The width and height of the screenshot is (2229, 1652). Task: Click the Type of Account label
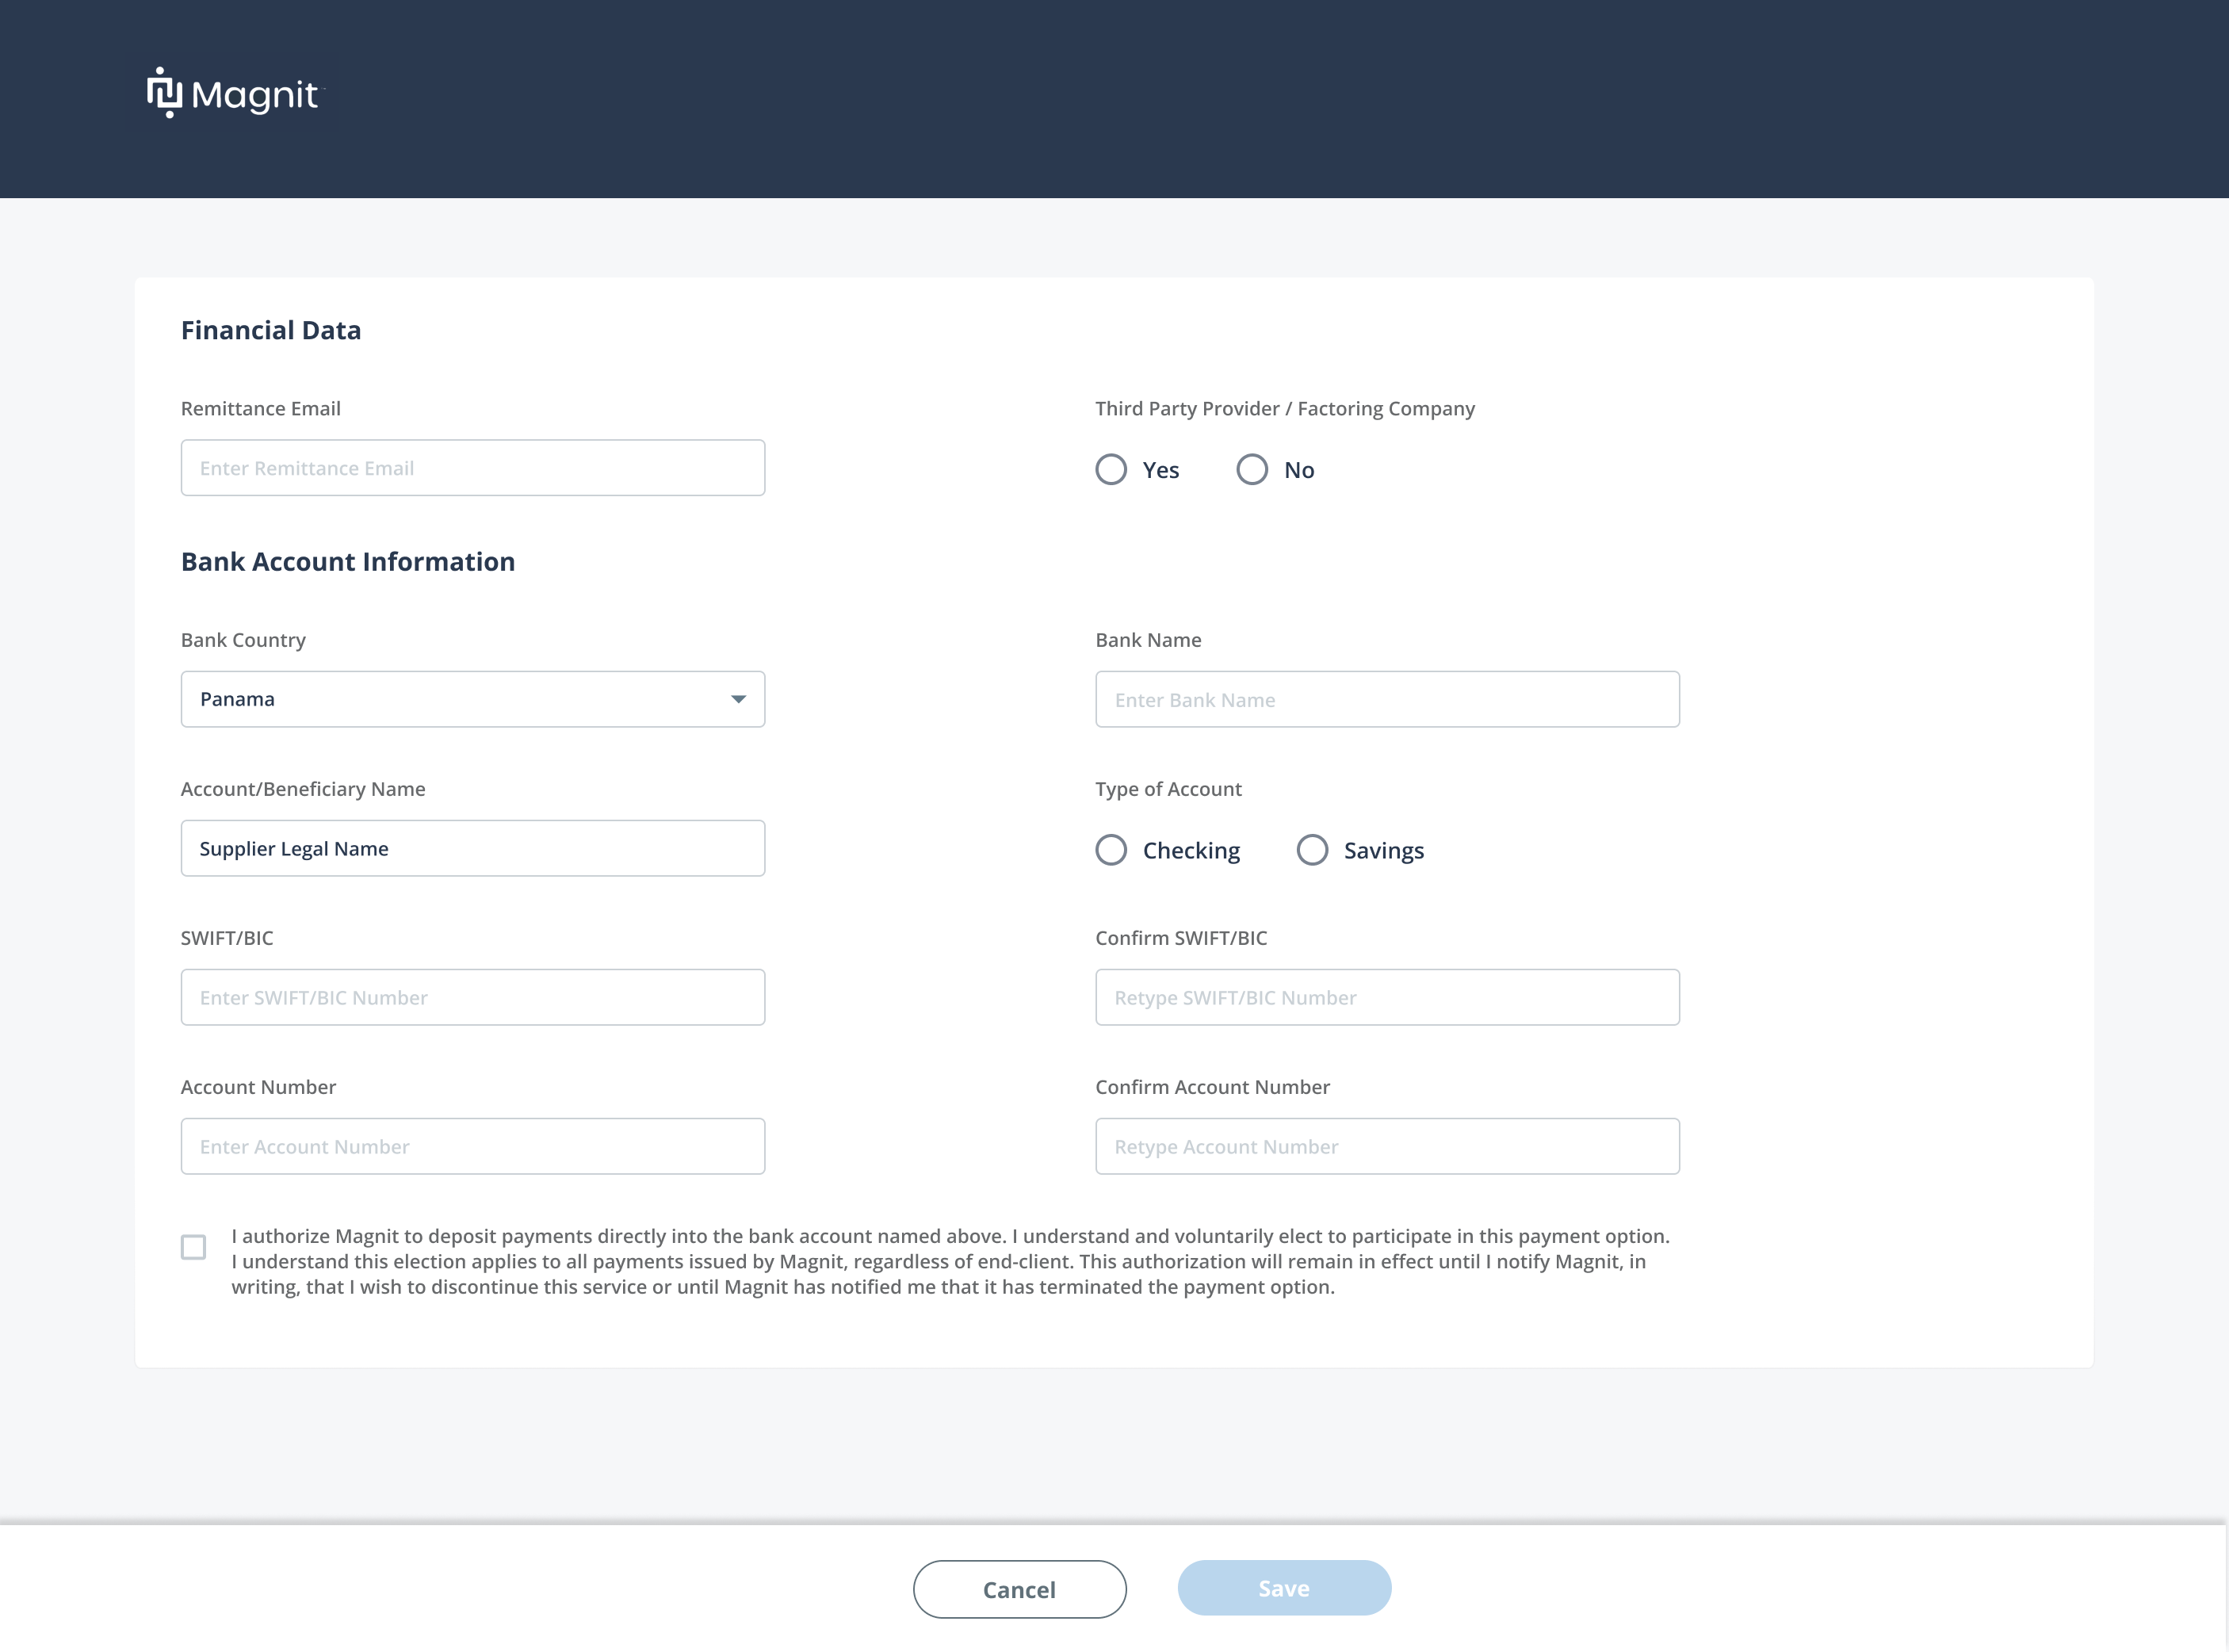click(1168, 789)
